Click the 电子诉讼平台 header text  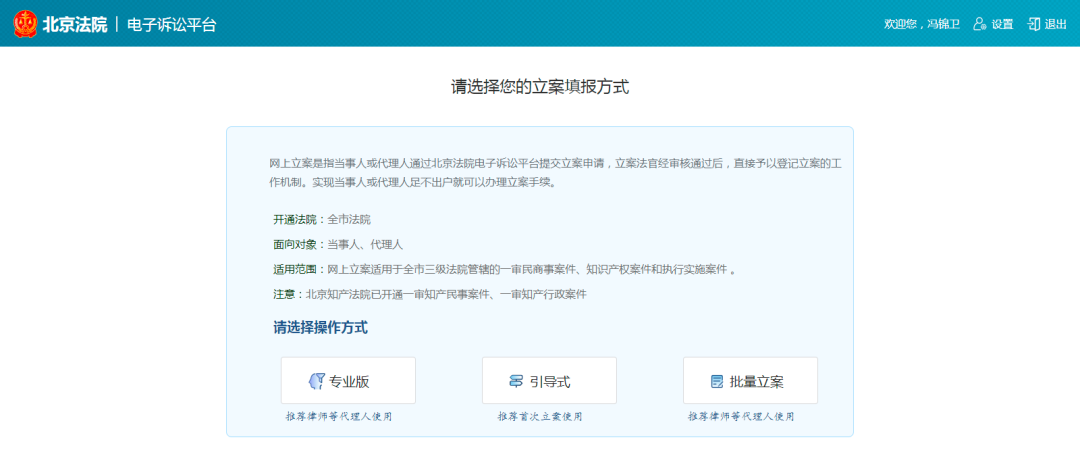(x=171, y=24)
